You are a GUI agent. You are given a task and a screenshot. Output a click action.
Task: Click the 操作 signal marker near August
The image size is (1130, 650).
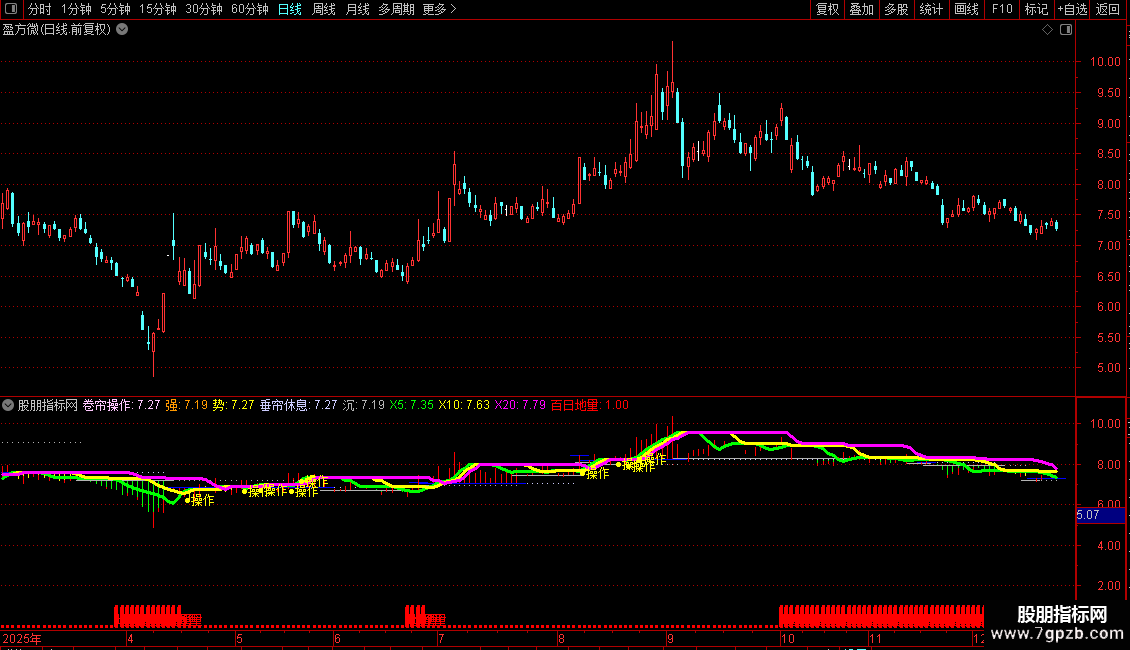(x=595, y=473)
